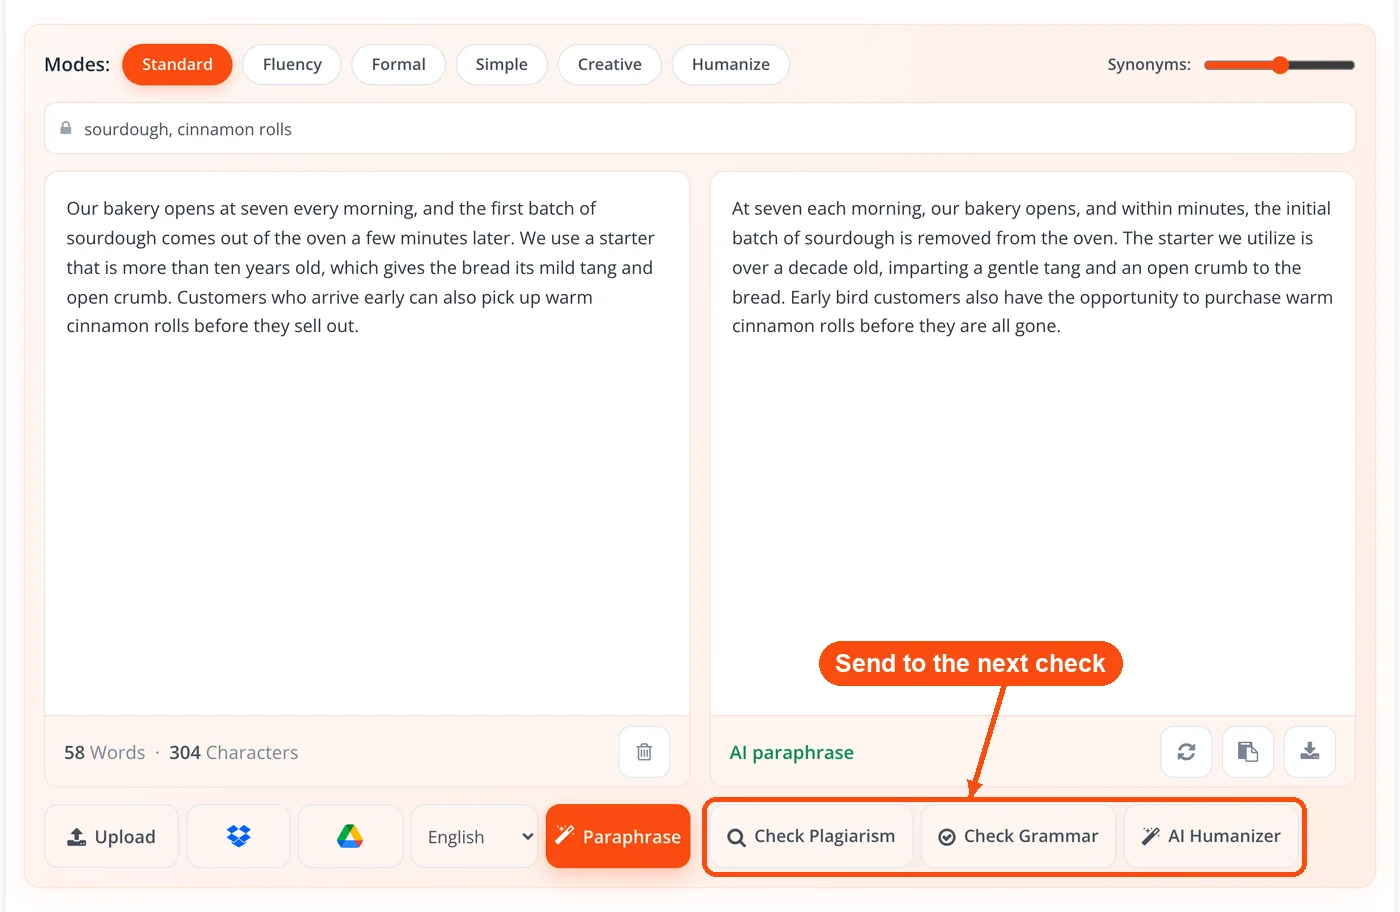
Task: Open the AI Humanizer
Action: pos(1211,836)
